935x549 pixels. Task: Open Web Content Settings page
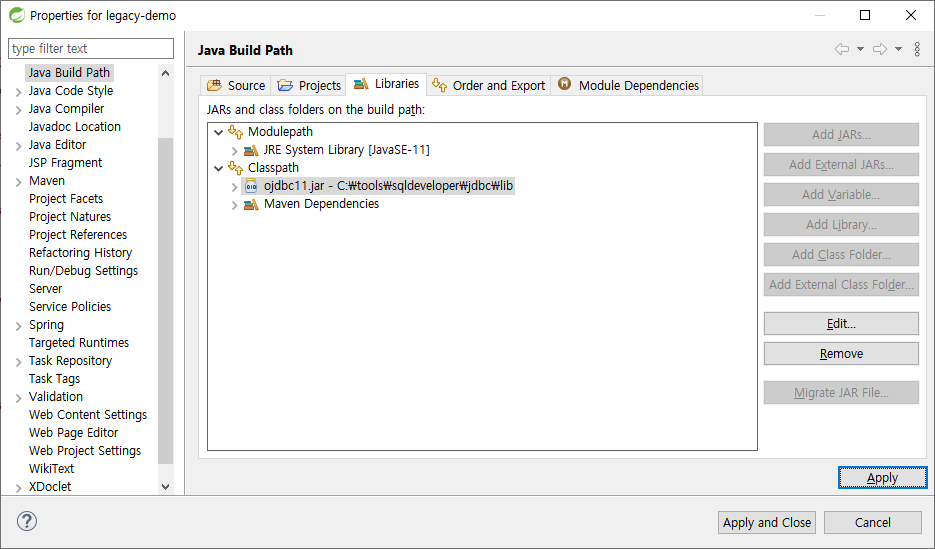click(x=88, y=415)
